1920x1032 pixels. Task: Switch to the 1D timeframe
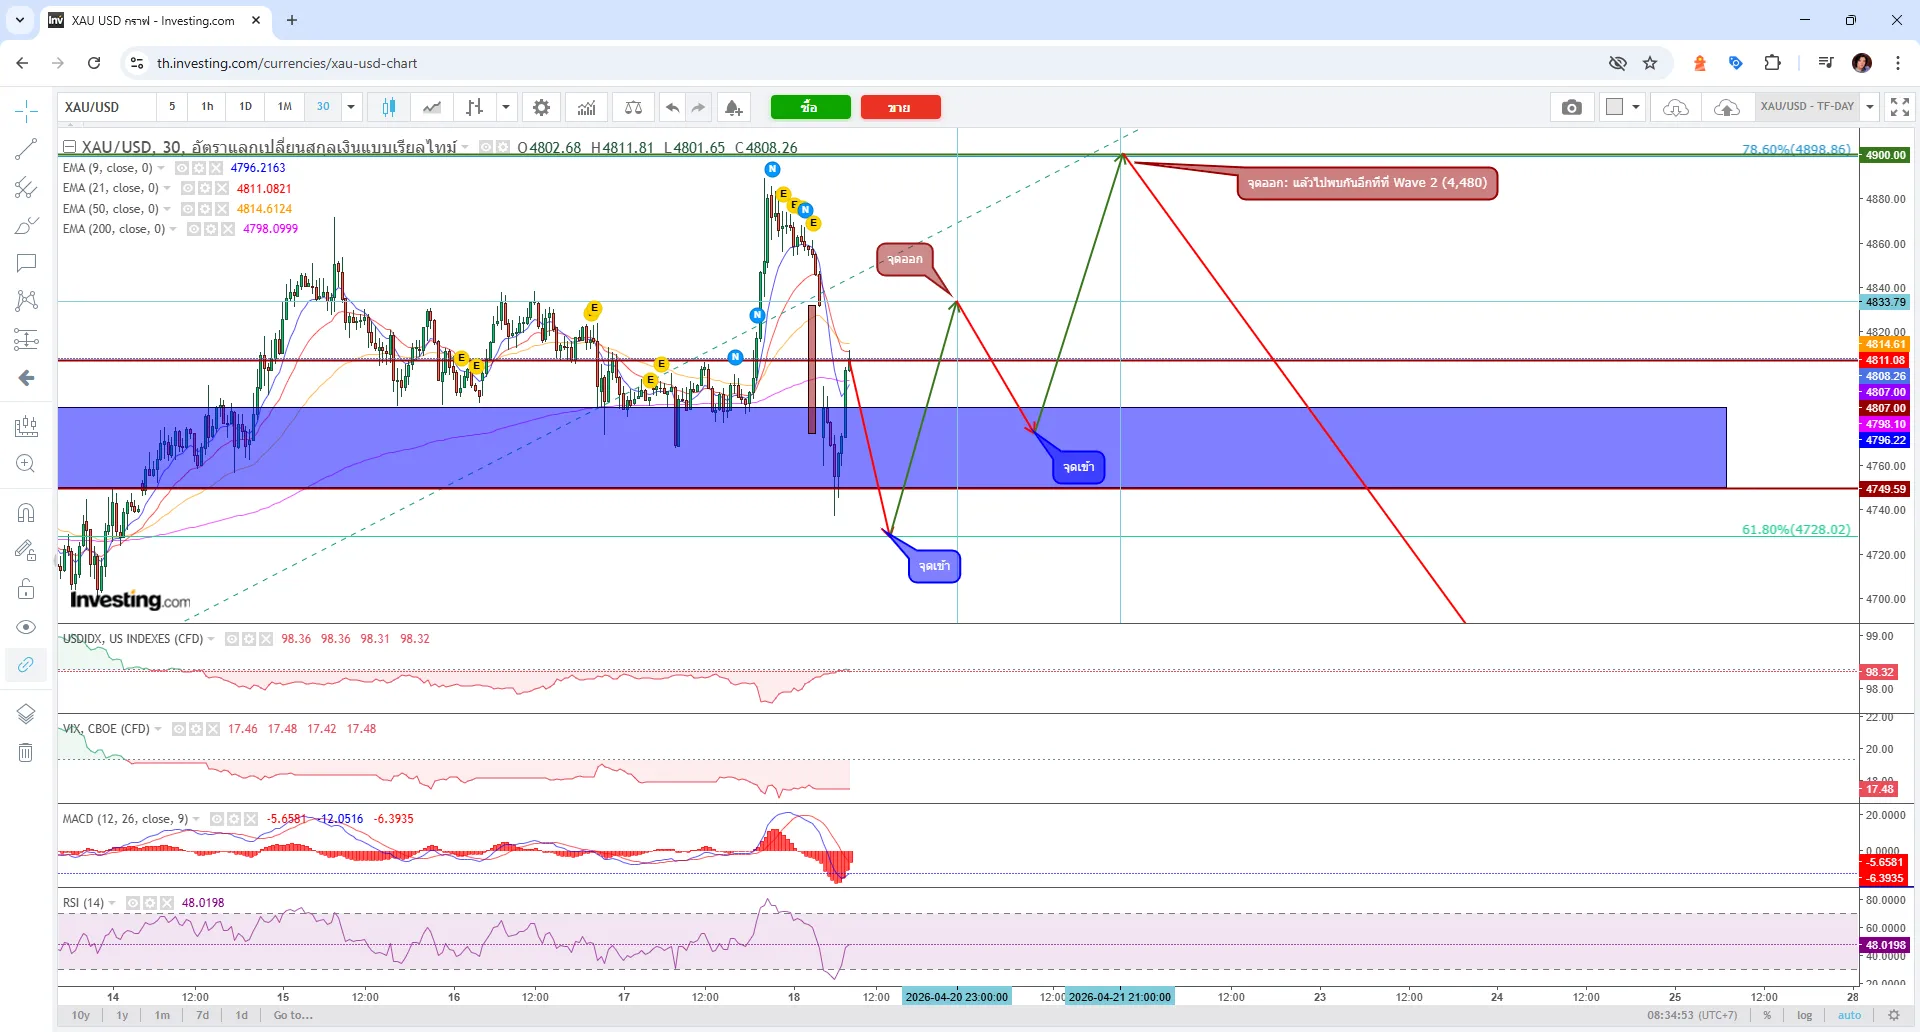(x=246, y=107)
